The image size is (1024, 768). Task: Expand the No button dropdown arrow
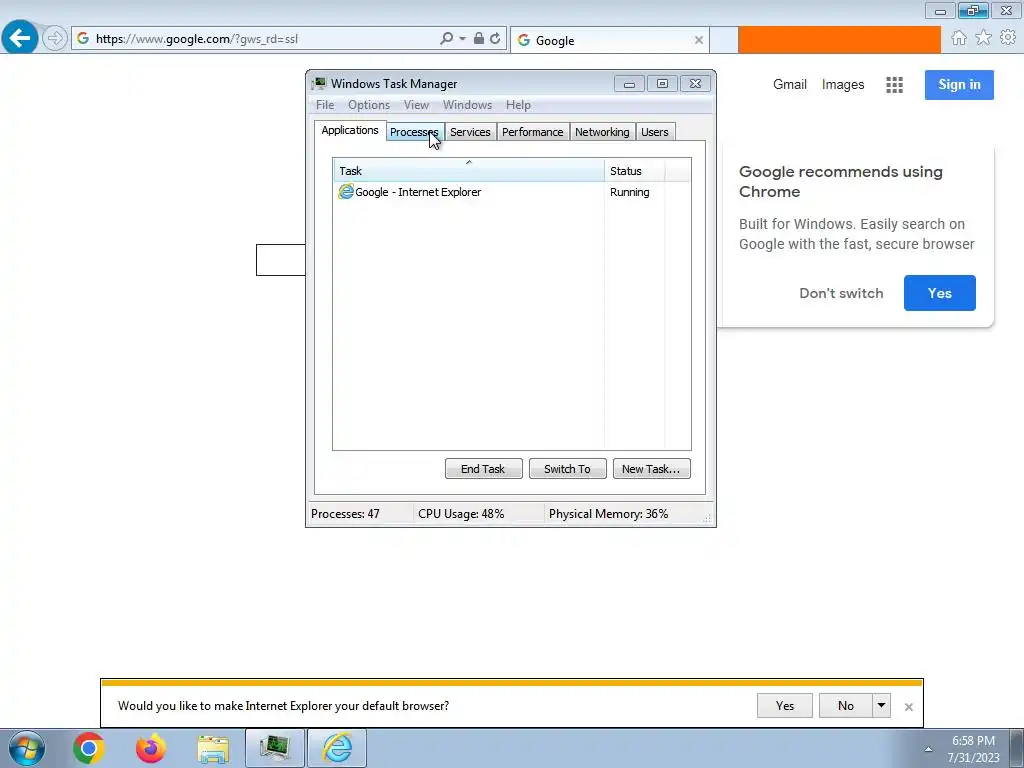[x=882, y=706]
